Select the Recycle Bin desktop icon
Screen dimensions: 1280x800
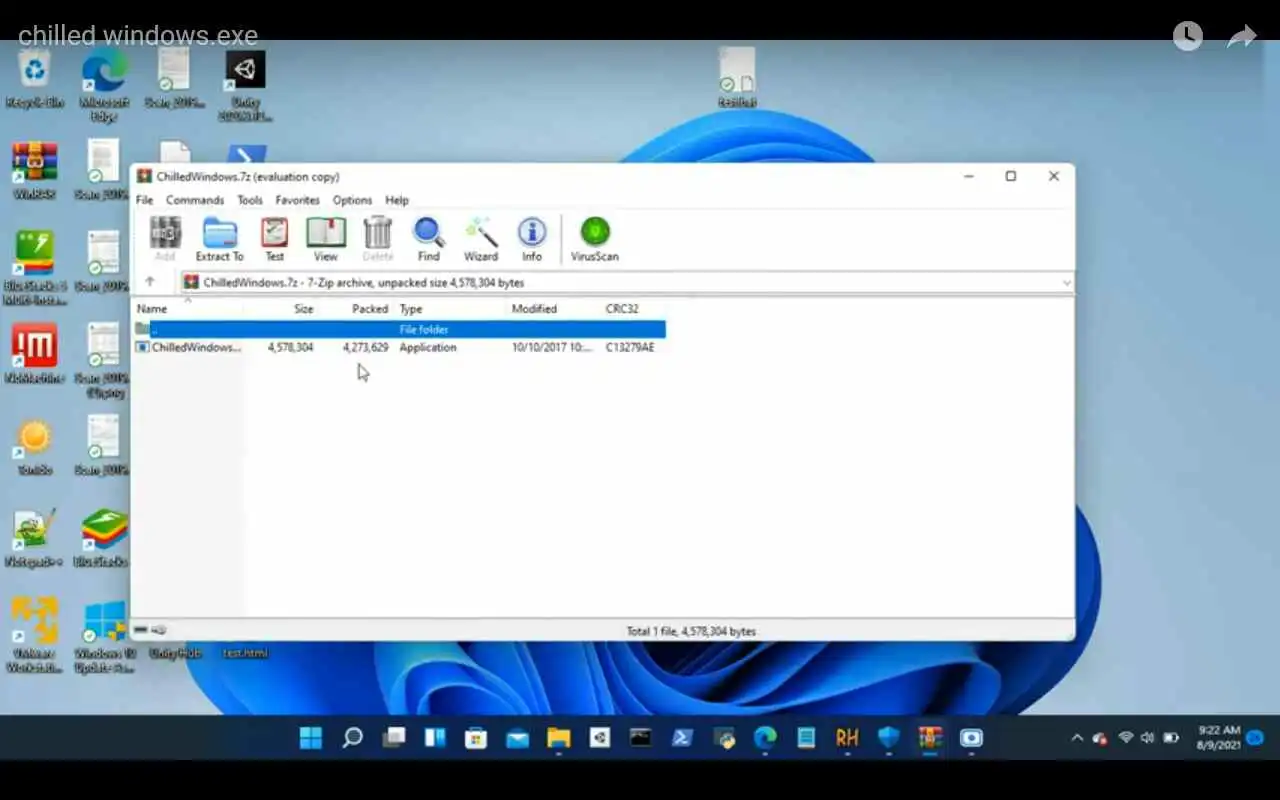point(35,78)
